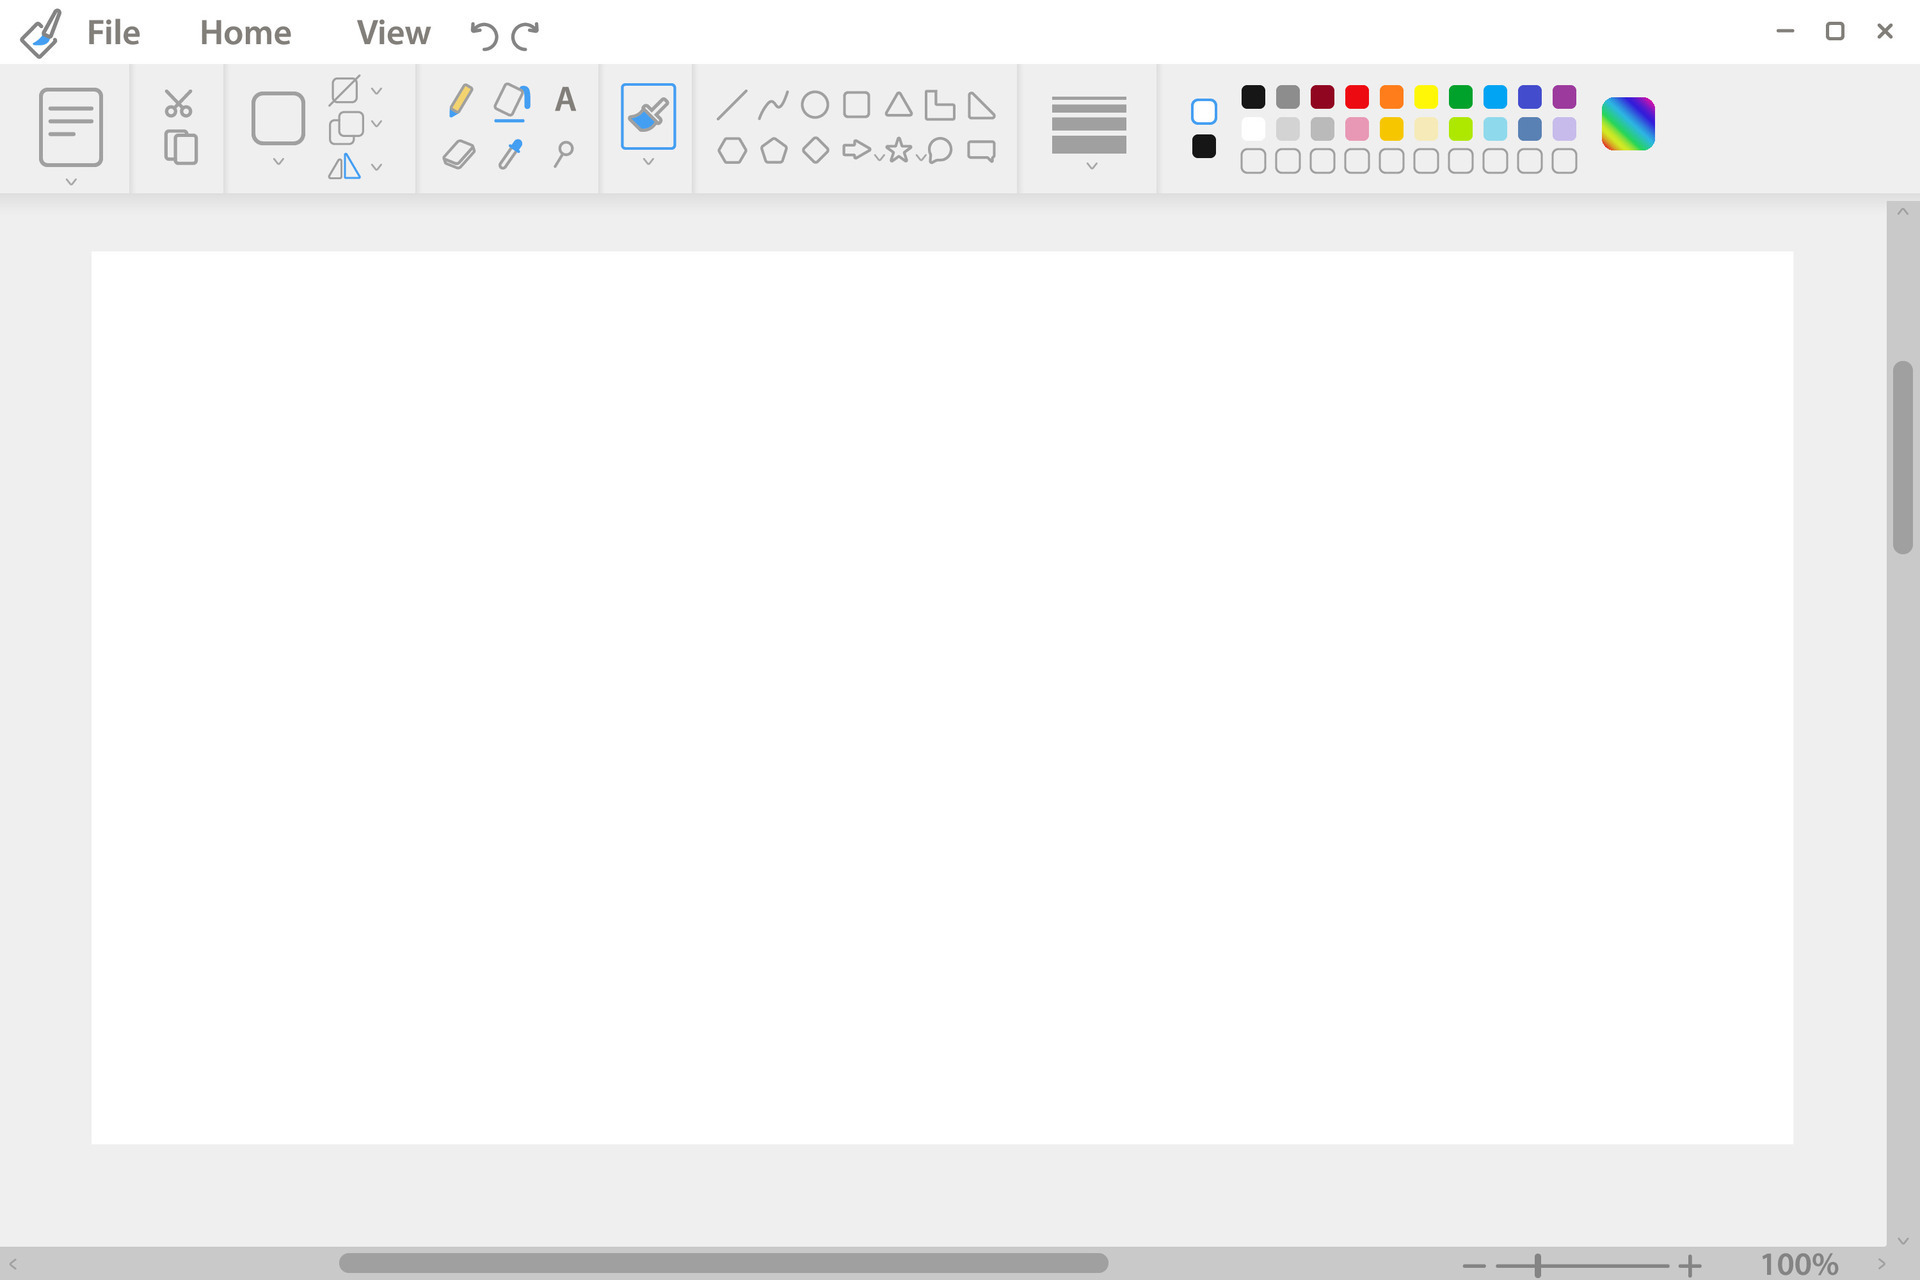Image resolution: width=1920 pixels, height=1280 pixels.
Task: Choose the Star shape
Action: click(x=898, y=151)
